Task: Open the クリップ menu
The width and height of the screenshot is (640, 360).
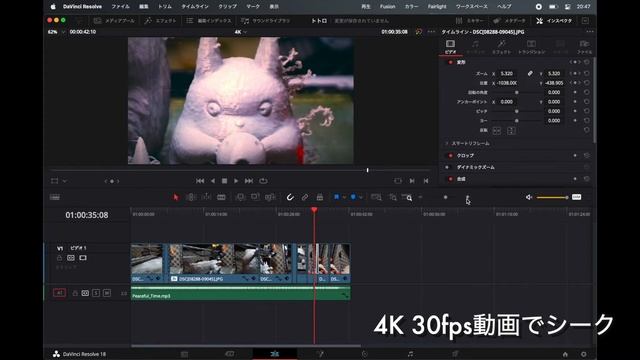Action: tap(227, 7)
